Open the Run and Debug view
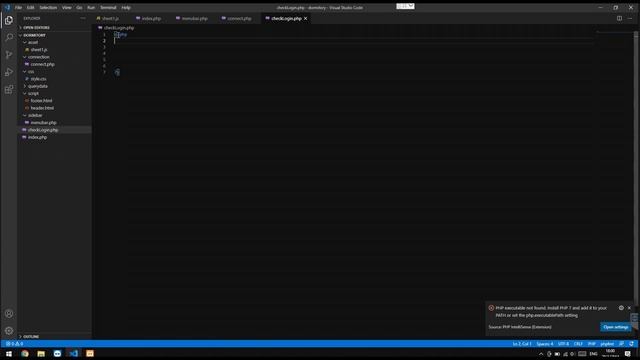The width and height of the screenshot is (640, 360). (9, 72)
